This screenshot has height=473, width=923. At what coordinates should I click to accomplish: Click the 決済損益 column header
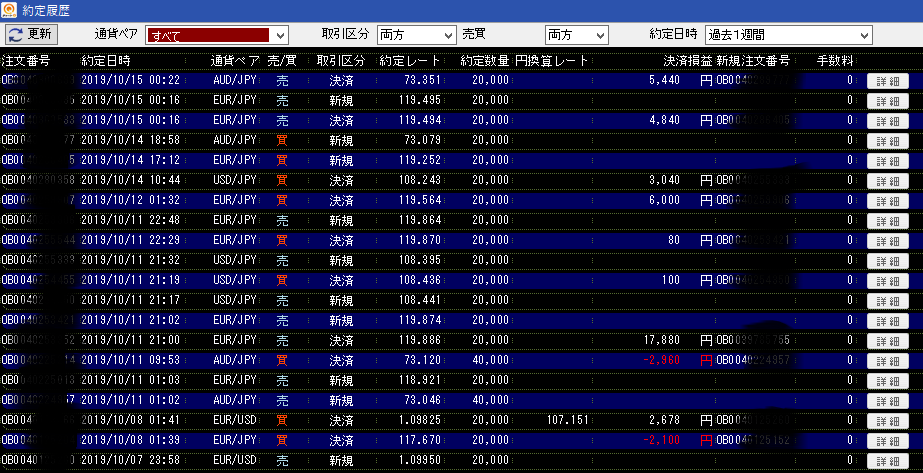click(688, 61)
